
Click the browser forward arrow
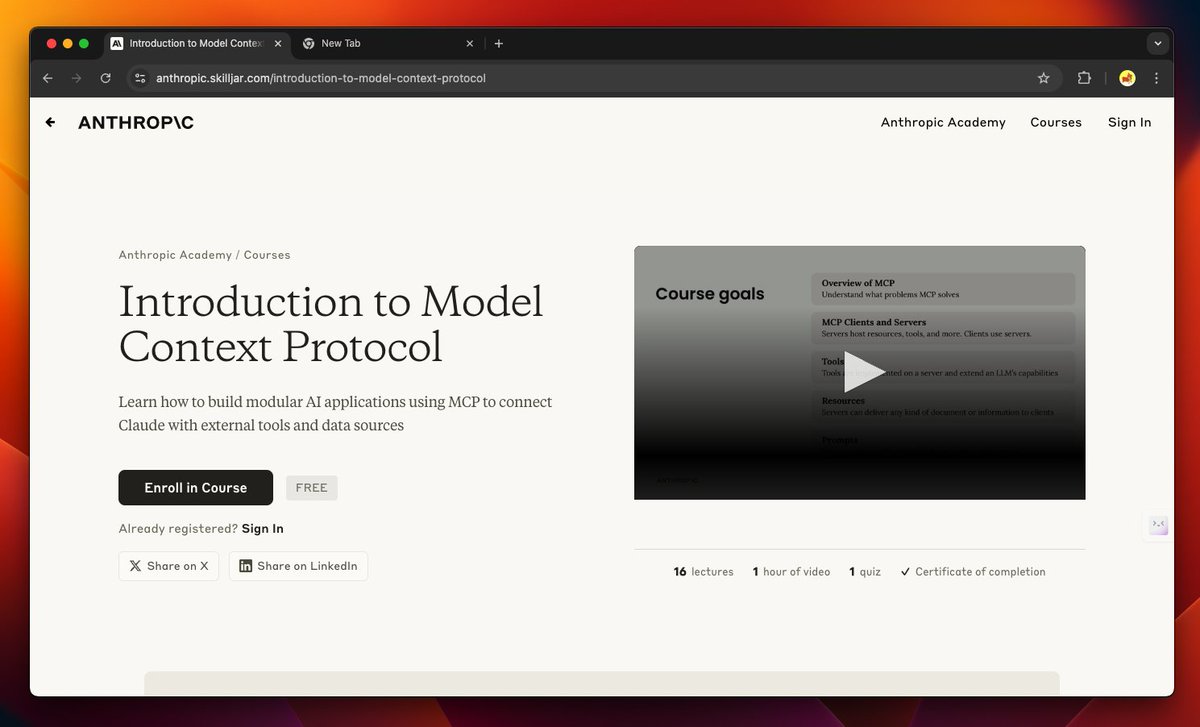(76, 78)
